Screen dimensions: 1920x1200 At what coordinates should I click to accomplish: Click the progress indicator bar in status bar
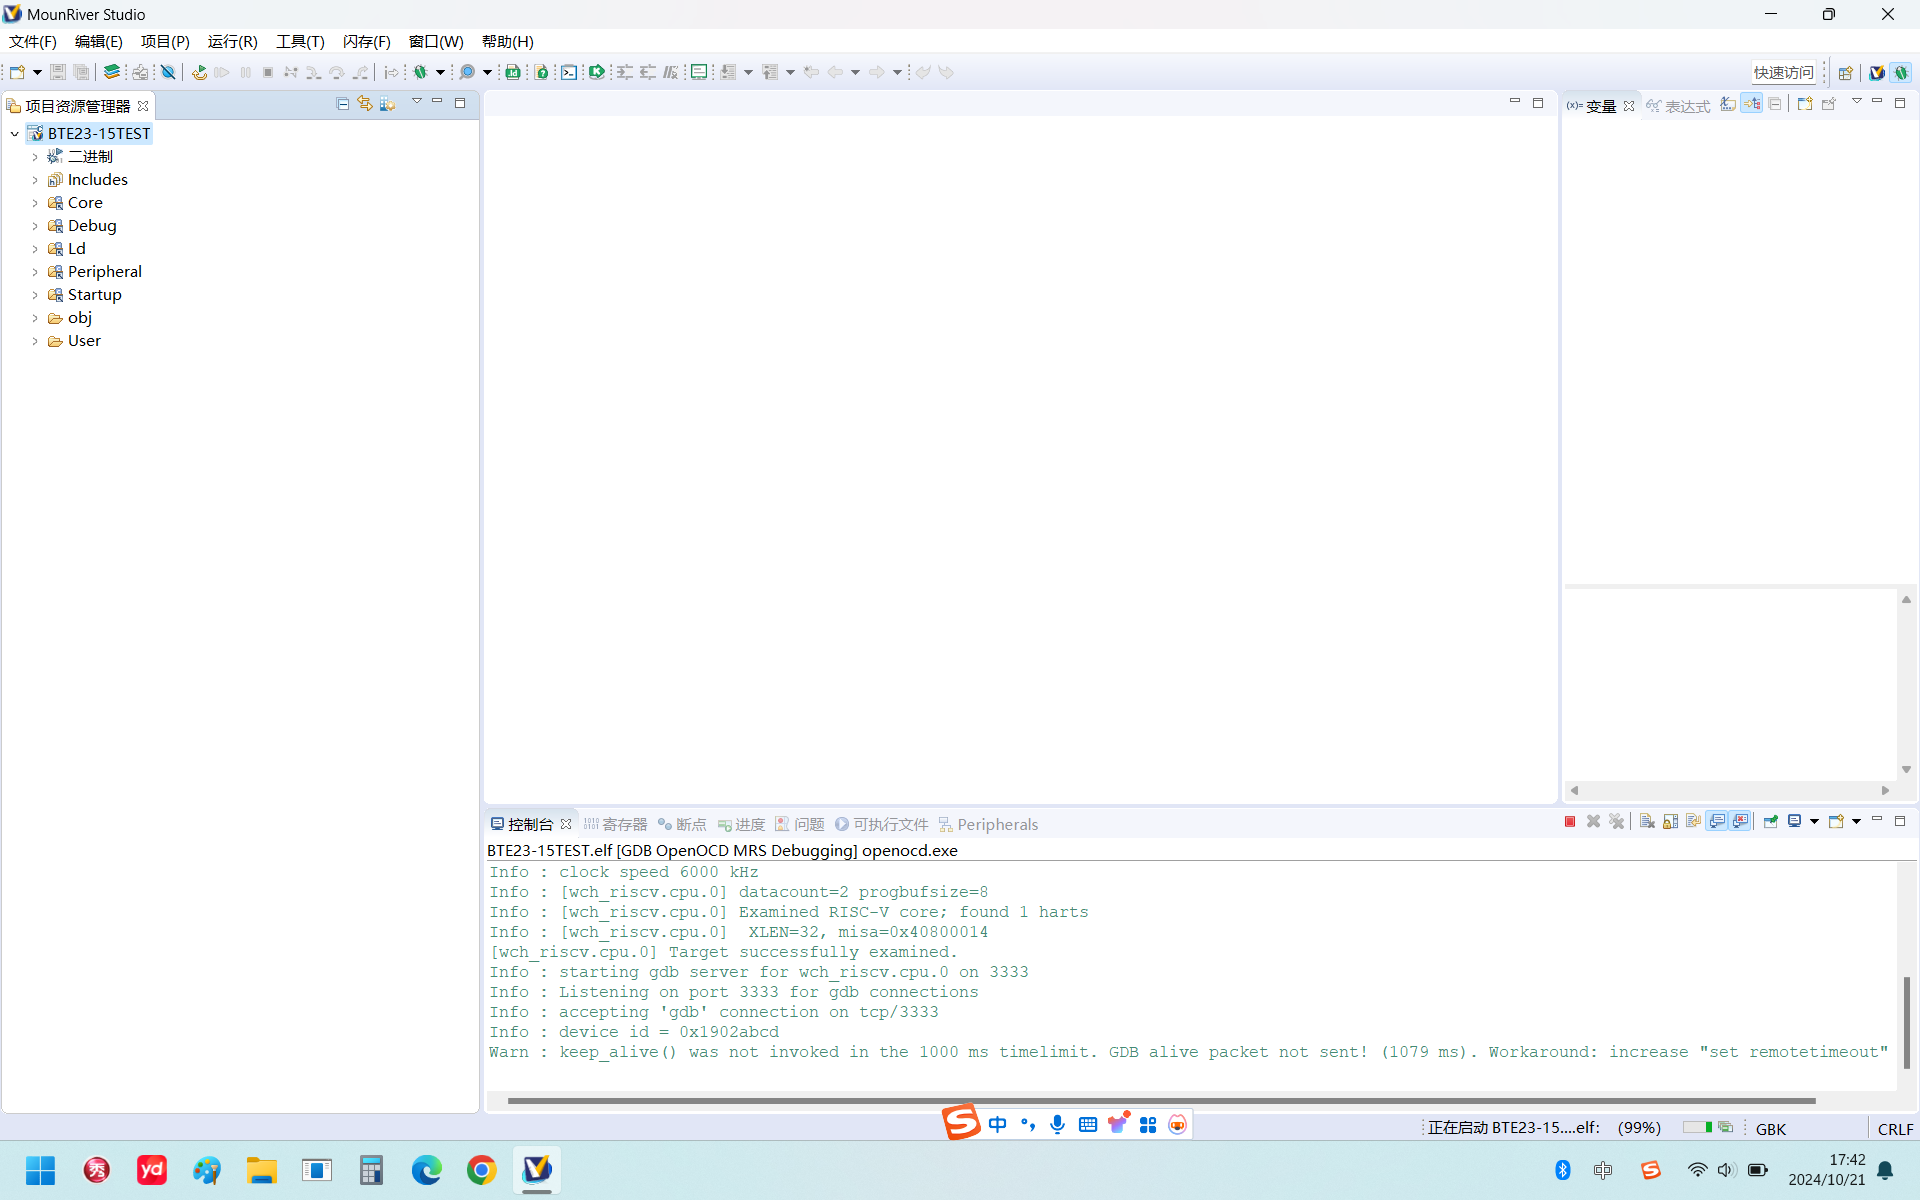pyautogui.click(x=1697, y=1127)
